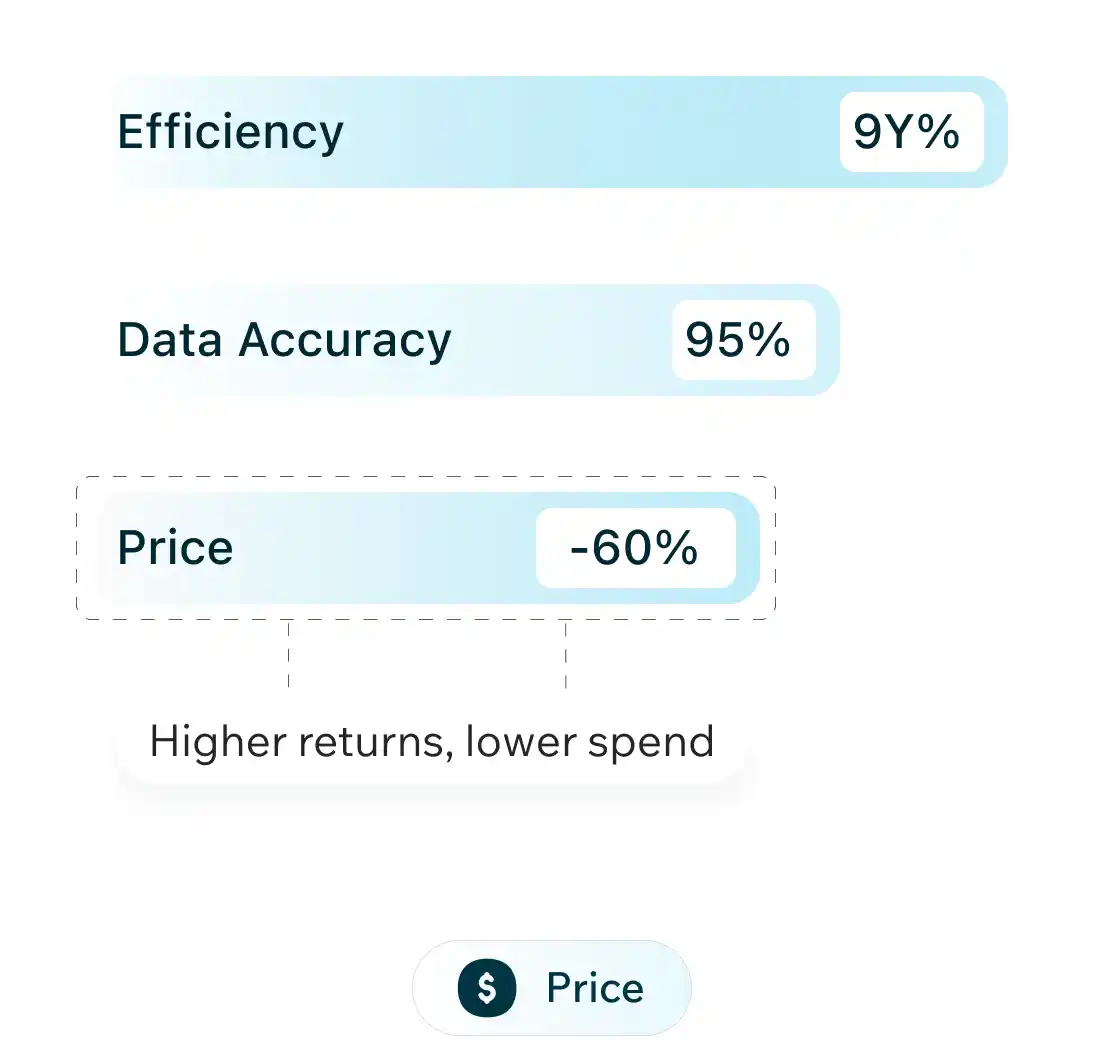
Task: Select the Price label in the highlighted bar
Action: coord(175,548)
